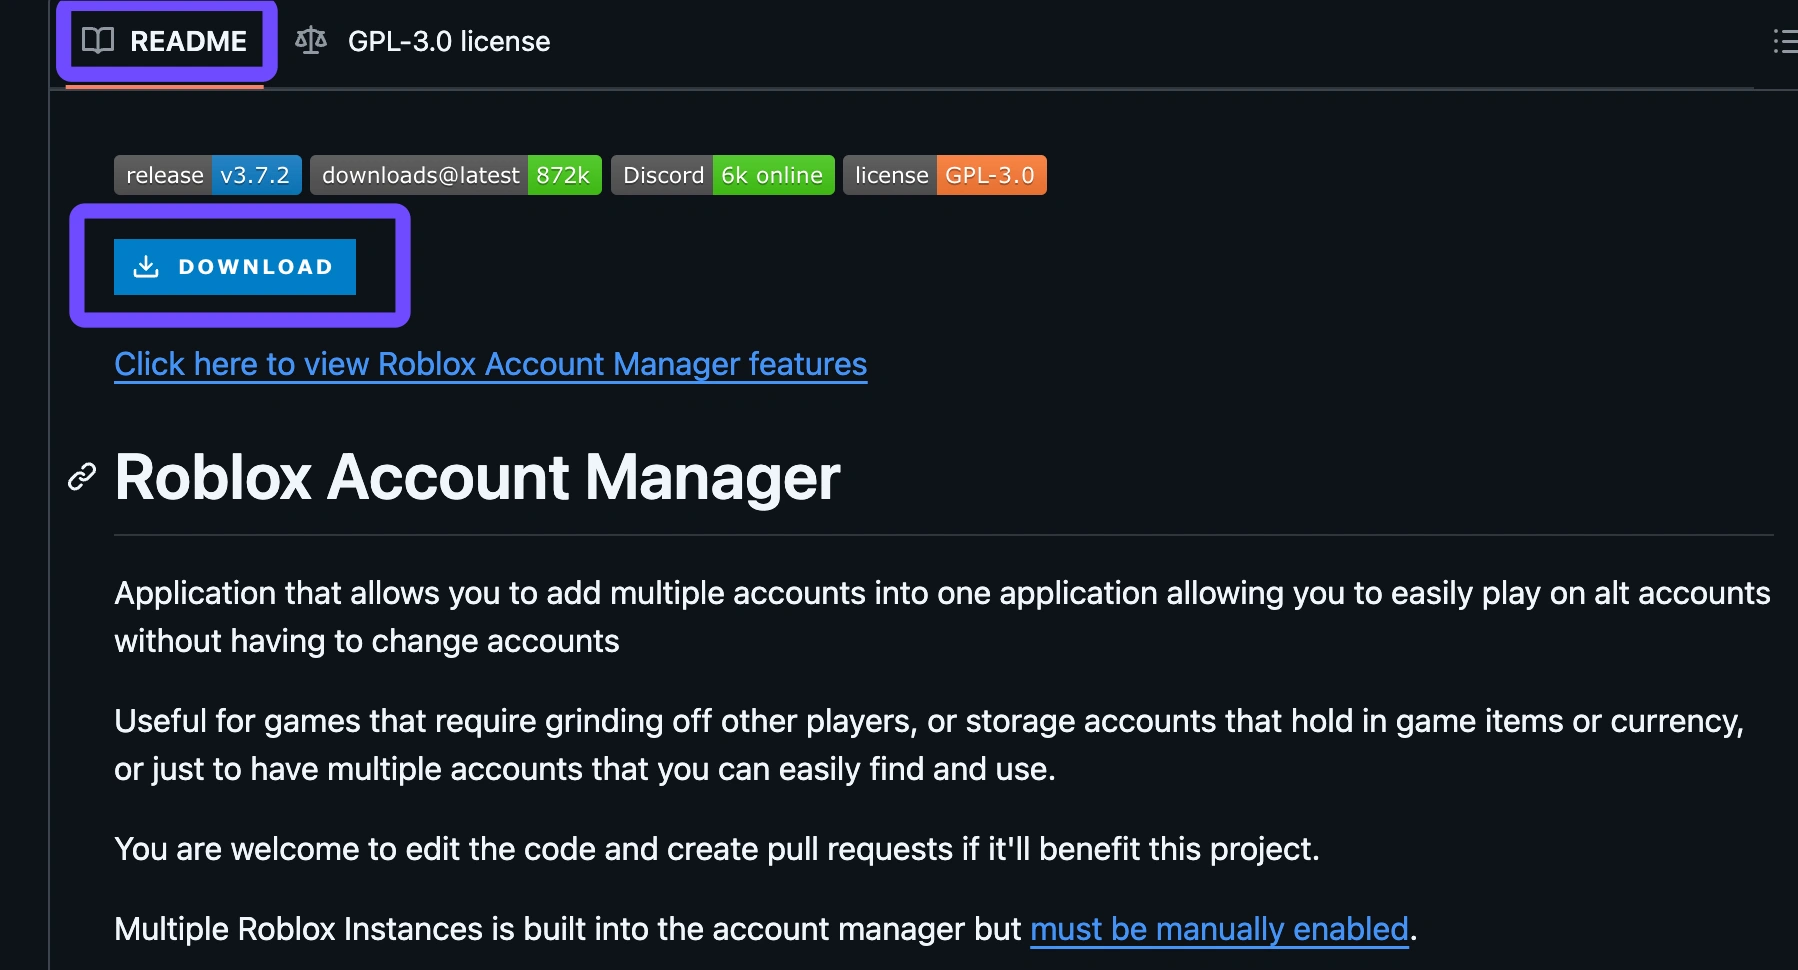Click the license GPL-3.0 badge
This screenshot has width=1798, height=970.
[x=945, y=175]
